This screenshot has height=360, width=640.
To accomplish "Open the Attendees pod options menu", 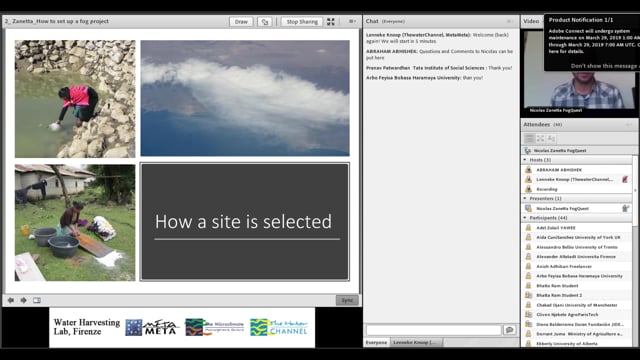I will [629, 124].
